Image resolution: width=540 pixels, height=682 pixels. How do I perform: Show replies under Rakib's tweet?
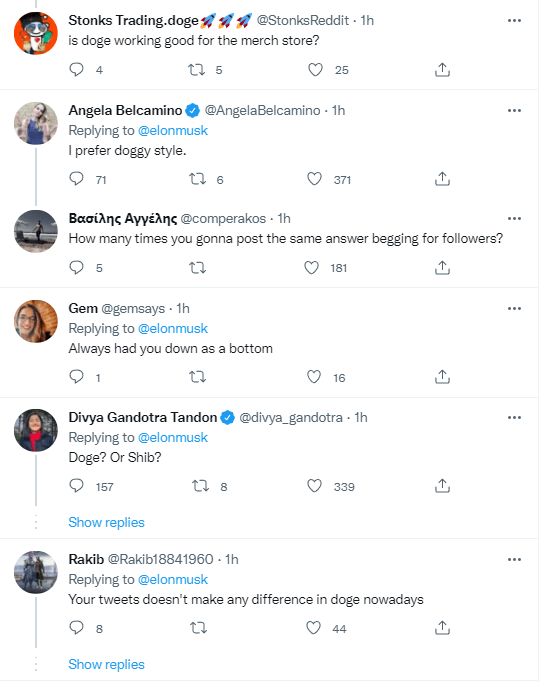(x=107, y=664)
